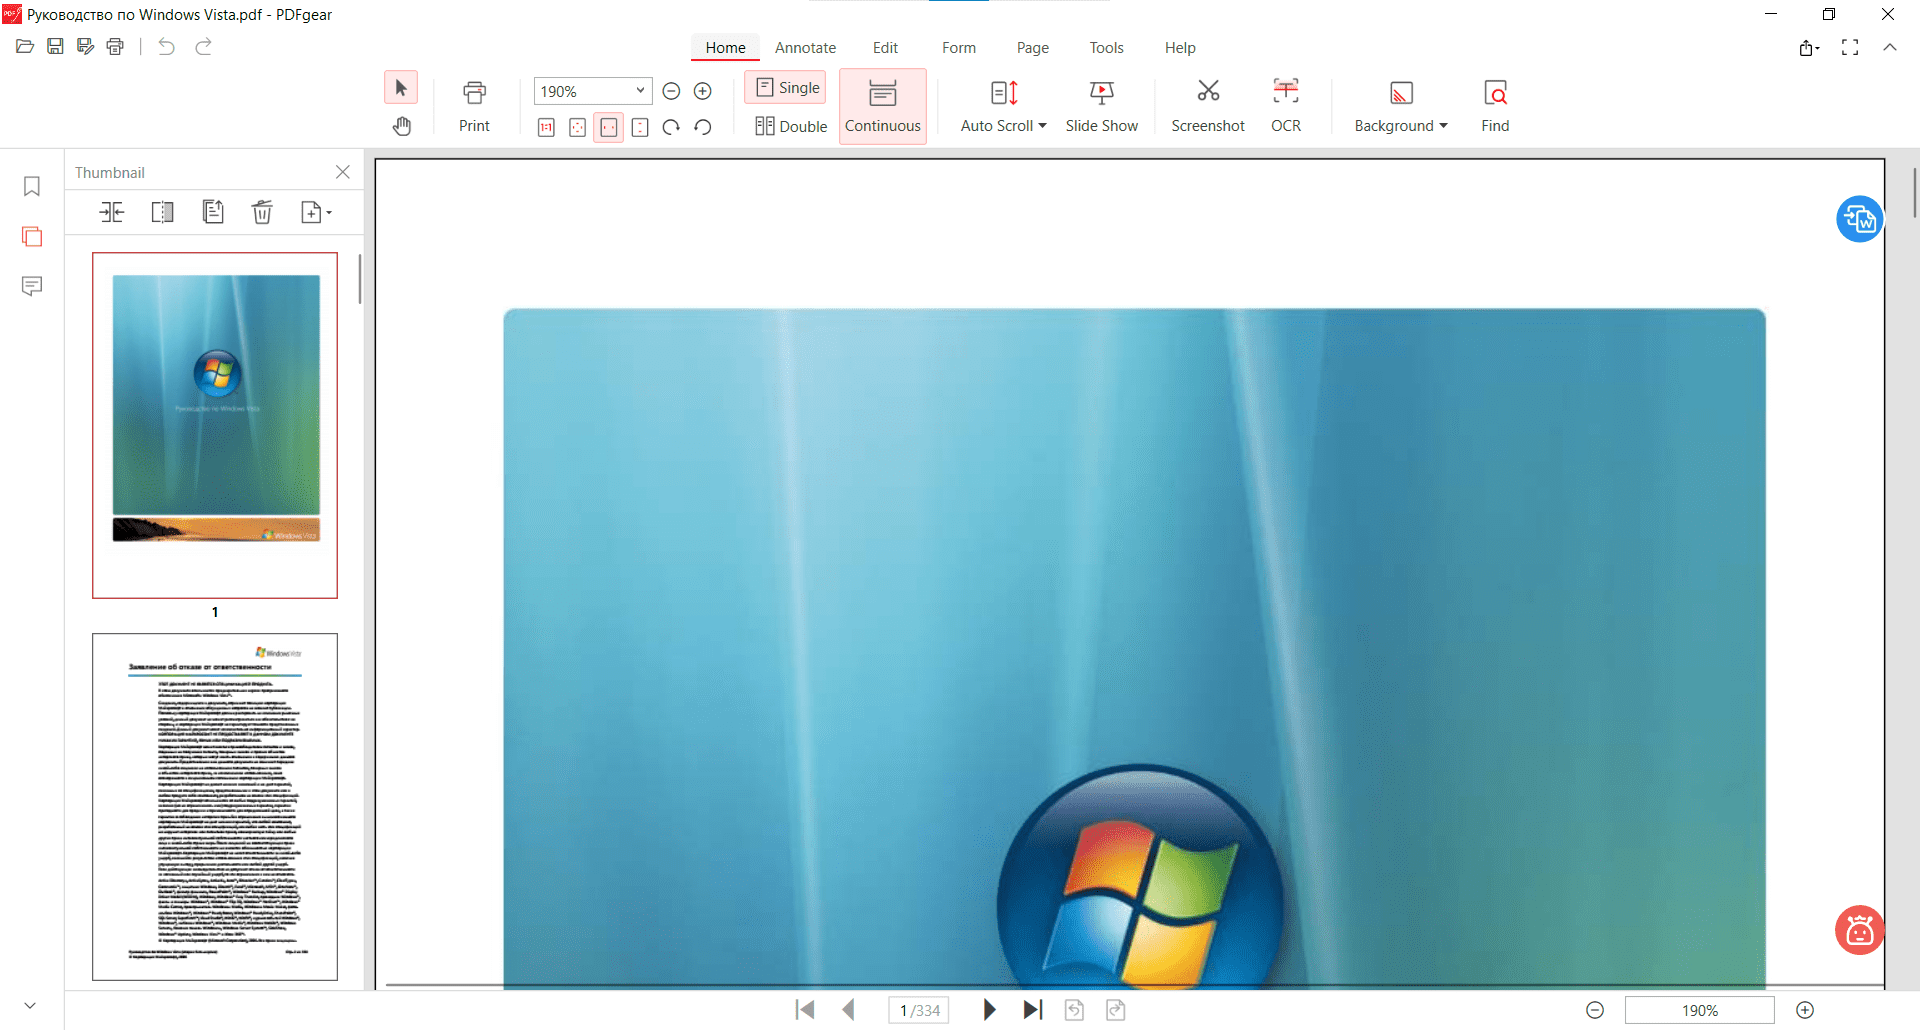1920x1030 pixels.
Task: Open the Help tab
Action: [1180, 48]
